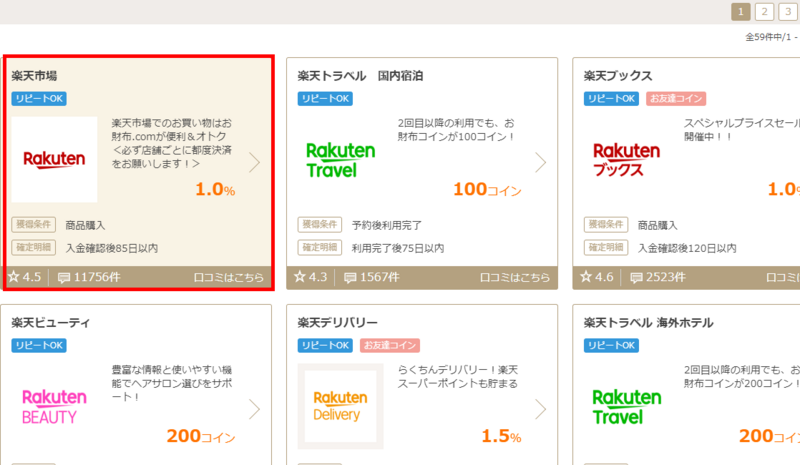This screenshot has height=465, width=800.
Task: Open the Rakuten BEAUTY logo
Action: 54,406
